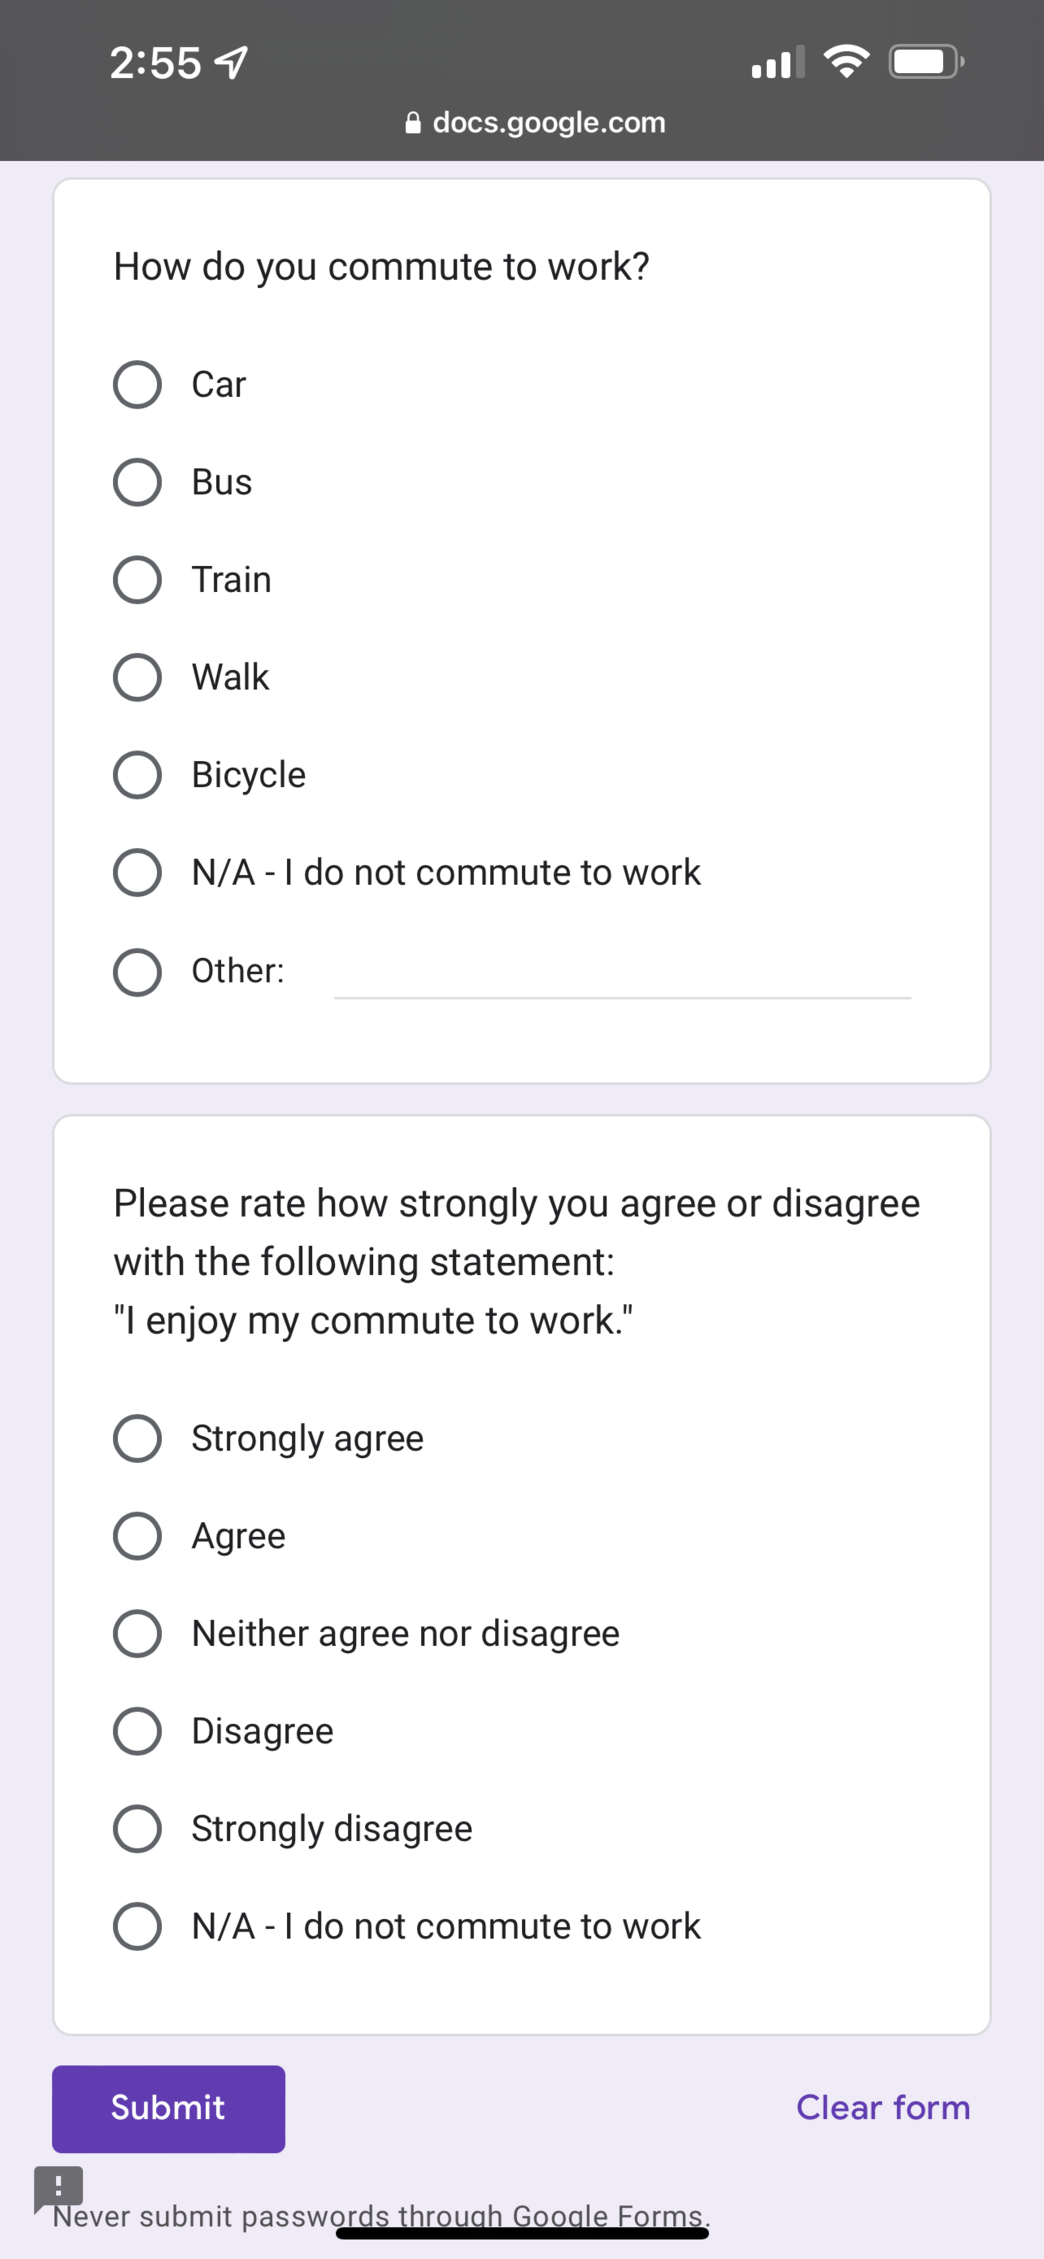The image size is (1044, 2259).
Task: Select the Bus commute option
Action: click(x=137, y=481)
